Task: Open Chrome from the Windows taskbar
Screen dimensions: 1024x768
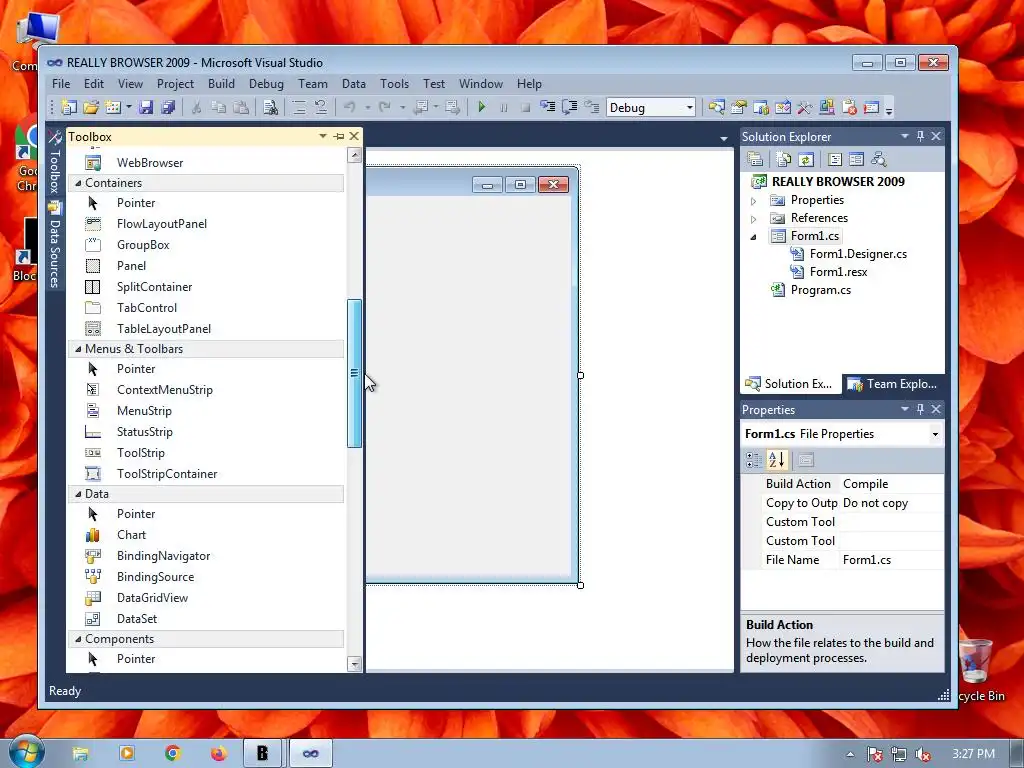Action: point(172,754)
